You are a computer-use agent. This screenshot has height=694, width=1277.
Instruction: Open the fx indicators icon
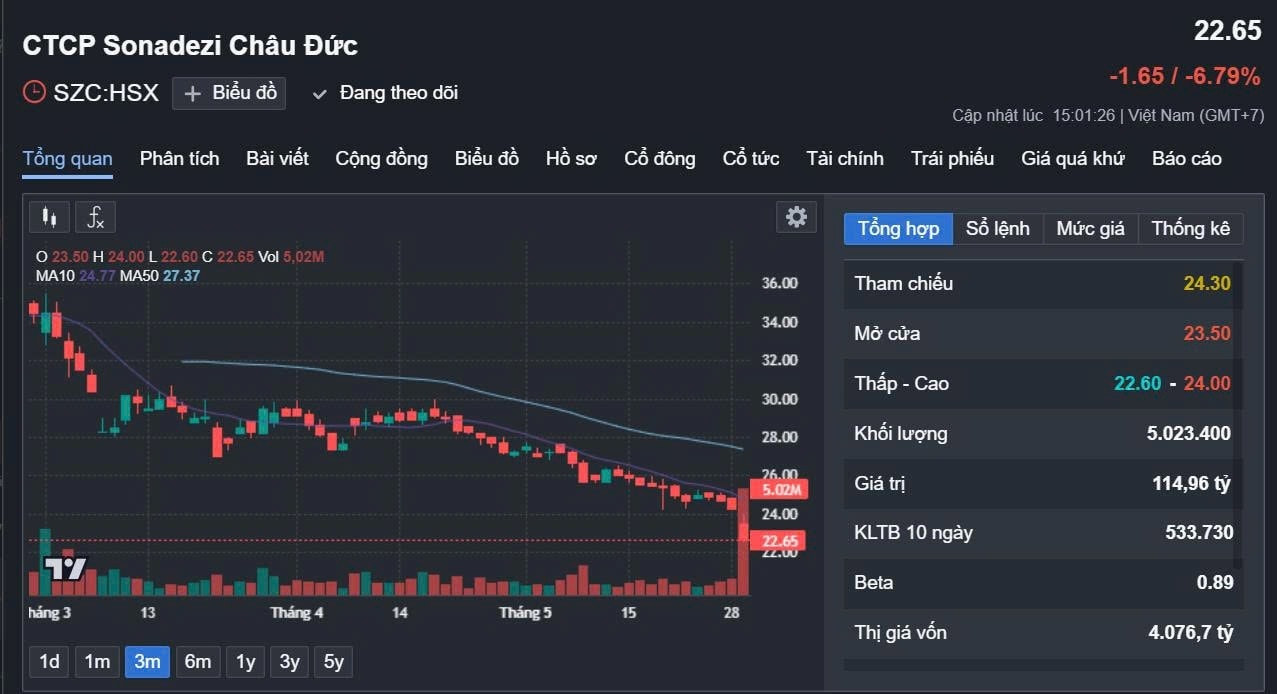click(x=96, y=216)
